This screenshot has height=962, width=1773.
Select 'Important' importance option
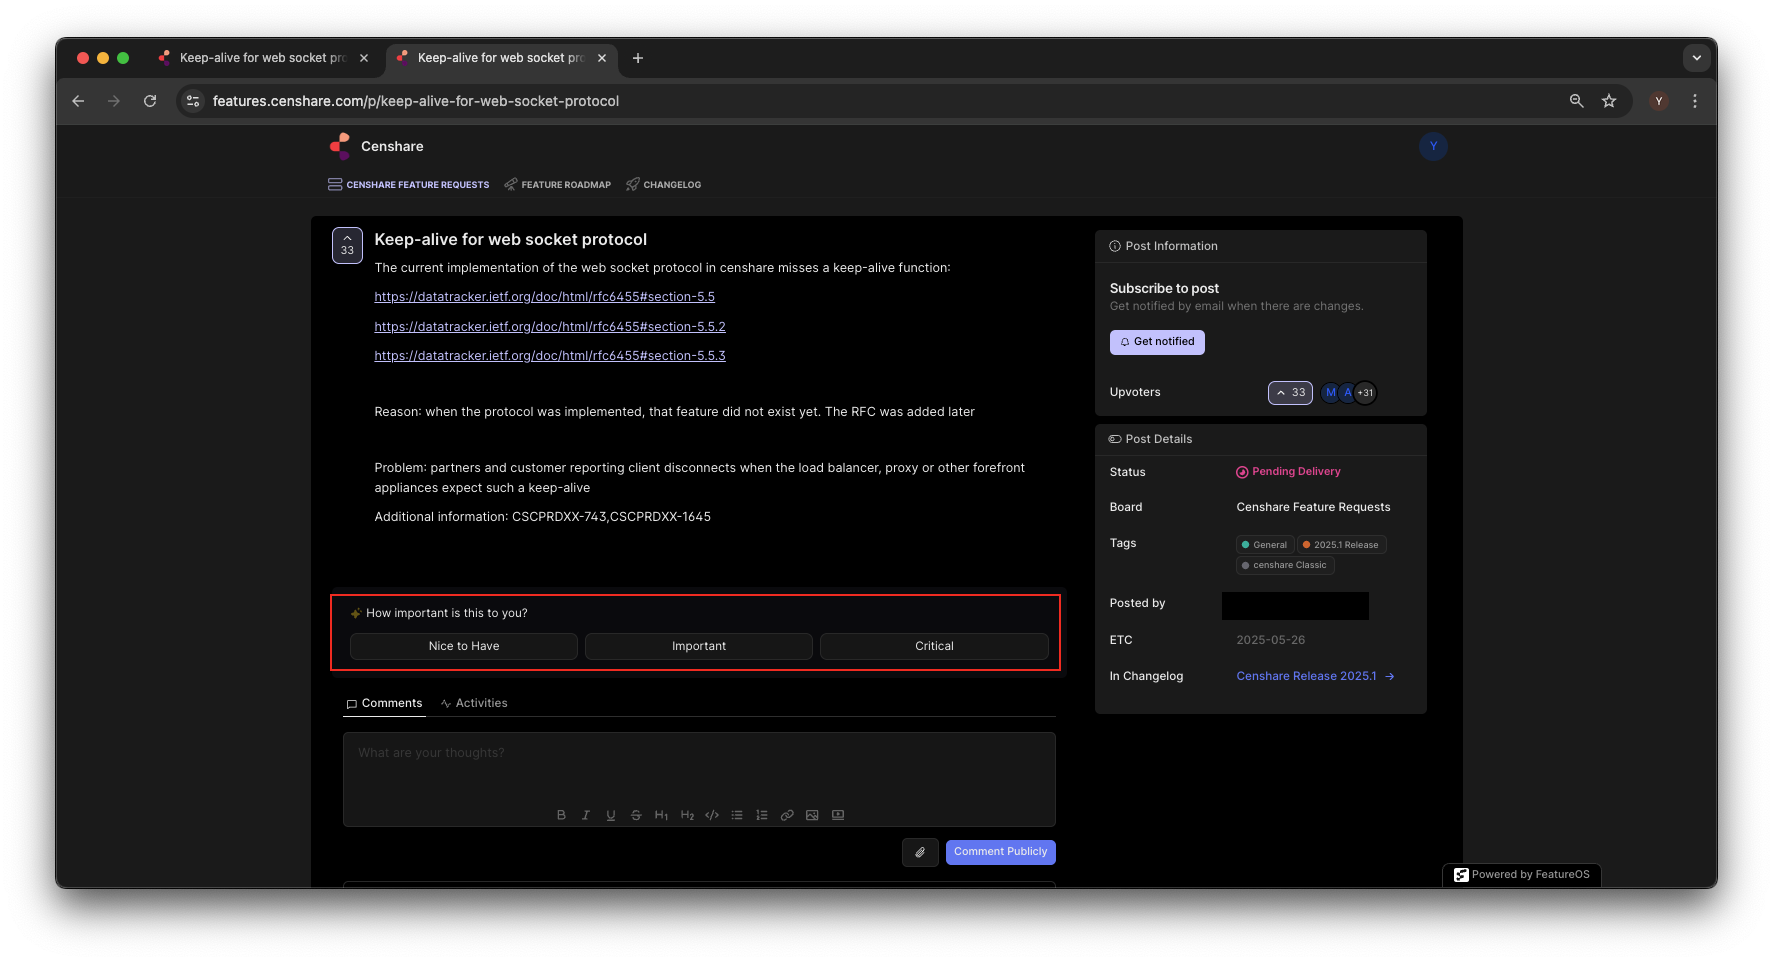tap(698, 646)
